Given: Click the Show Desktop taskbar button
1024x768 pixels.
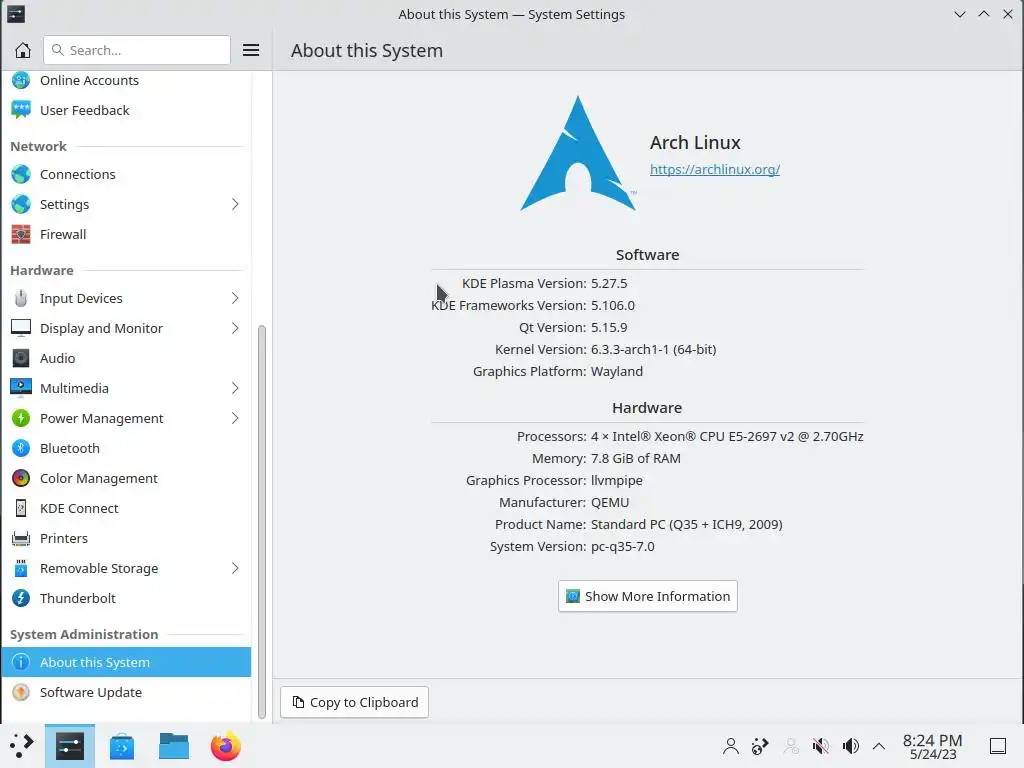Looking at the screenshot, I should pos(998,746).
